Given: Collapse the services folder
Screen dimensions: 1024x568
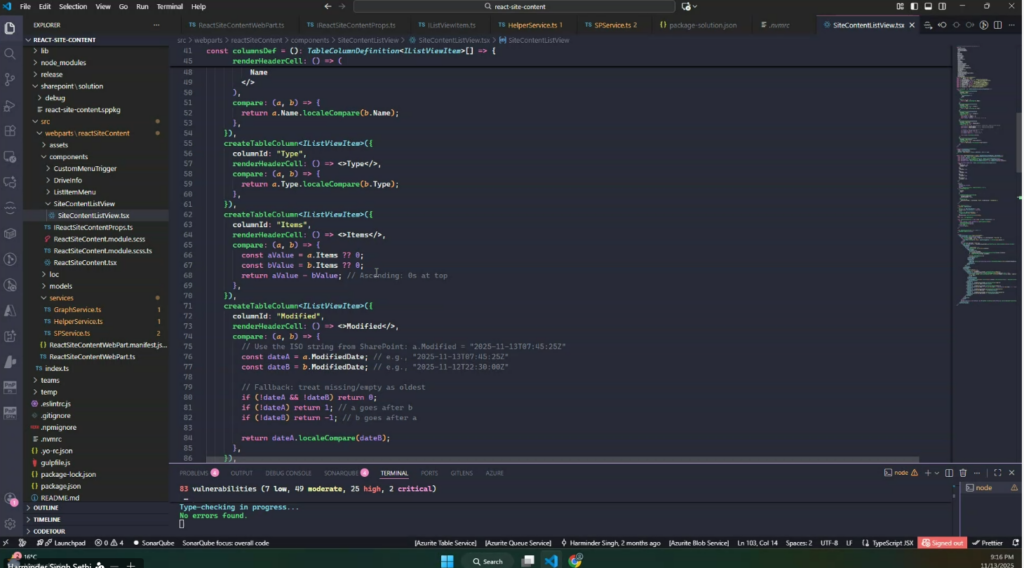Looking at the screenshot, I should click(x=61, y=298).
